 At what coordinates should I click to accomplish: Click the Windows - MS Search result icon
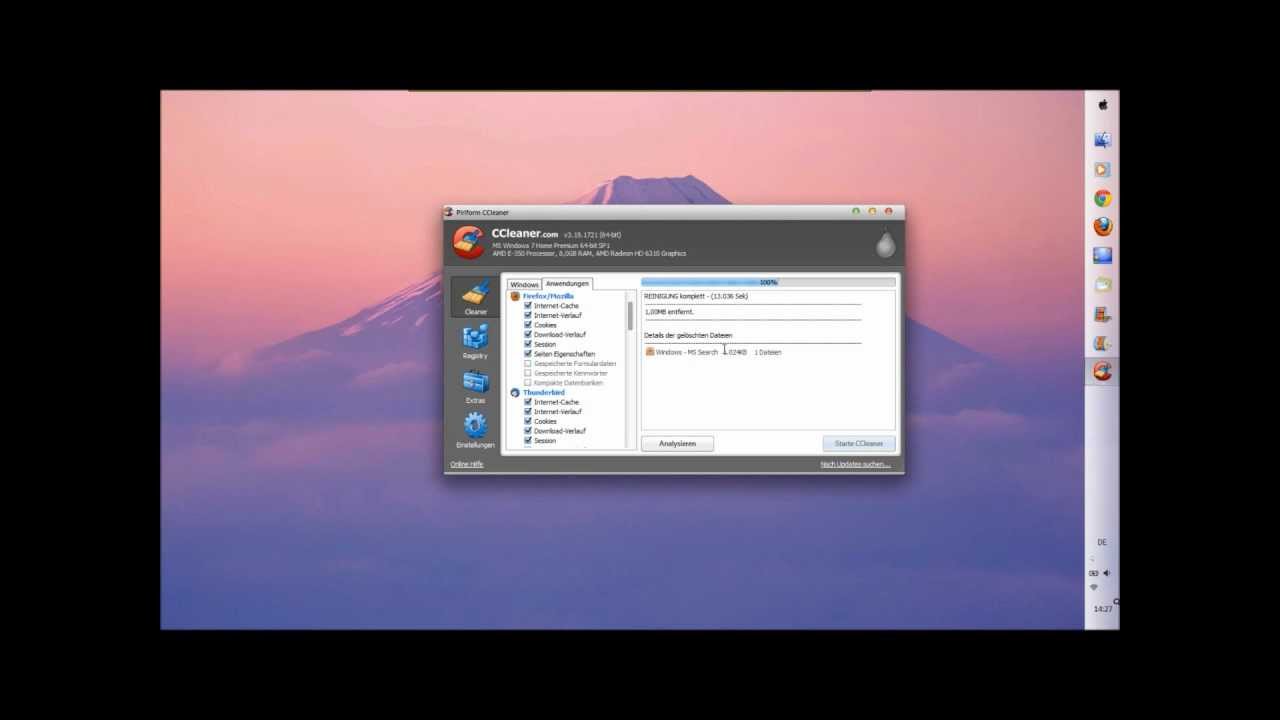(x=650, y=352)
